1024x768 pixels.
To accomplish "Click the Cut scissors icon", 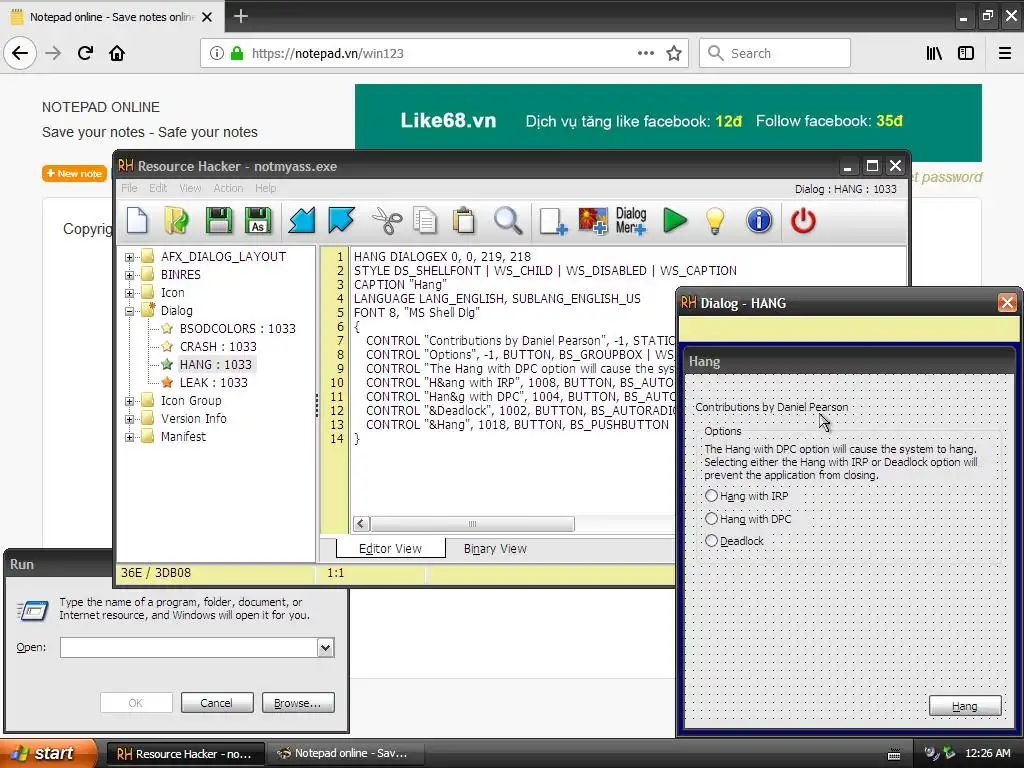I will (387, 221).
